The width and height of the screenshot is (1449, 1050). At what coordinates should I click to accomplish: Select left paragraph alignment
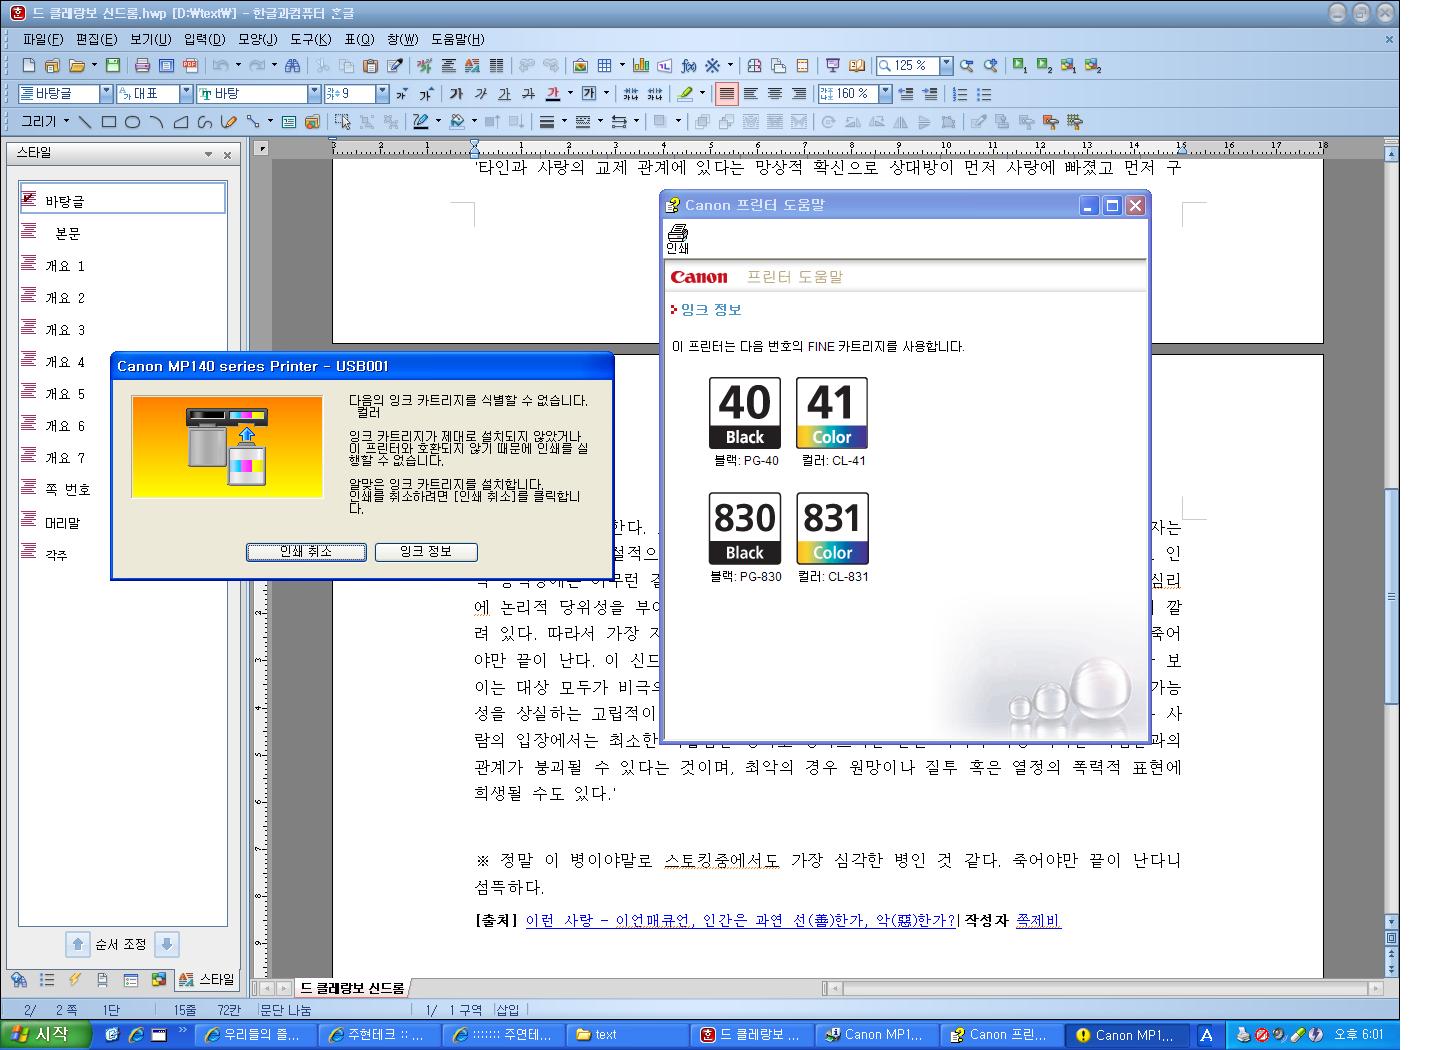(751, 94)
